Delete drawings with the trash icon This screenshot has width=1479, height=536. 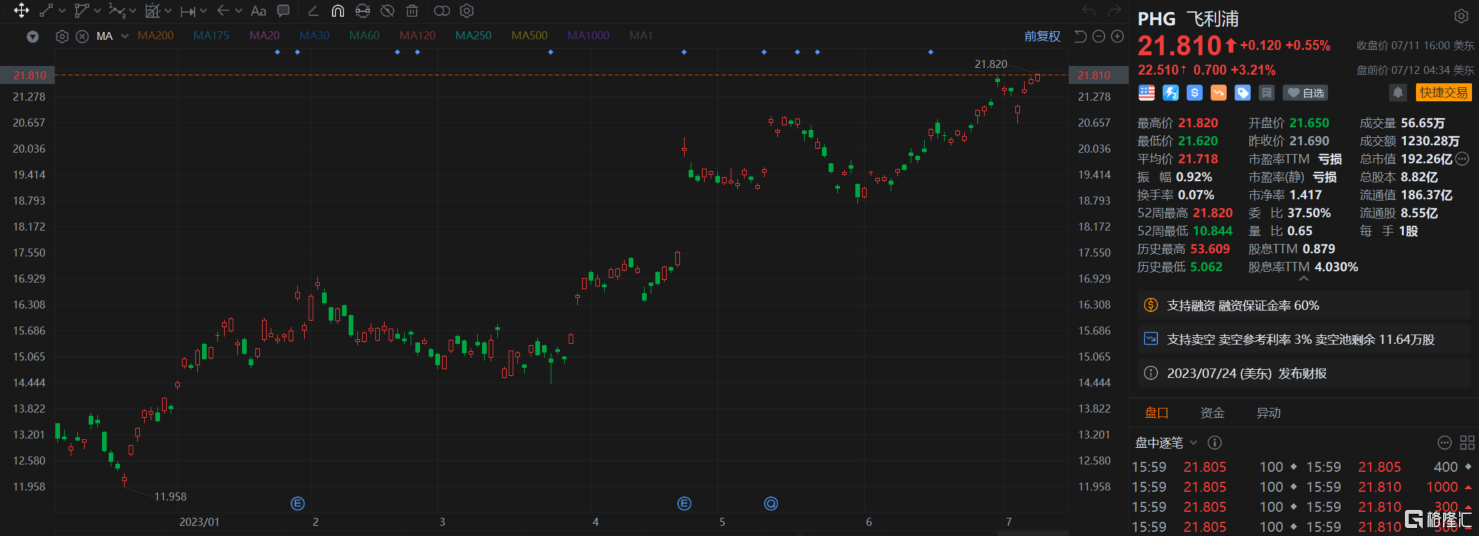[412, 11]
